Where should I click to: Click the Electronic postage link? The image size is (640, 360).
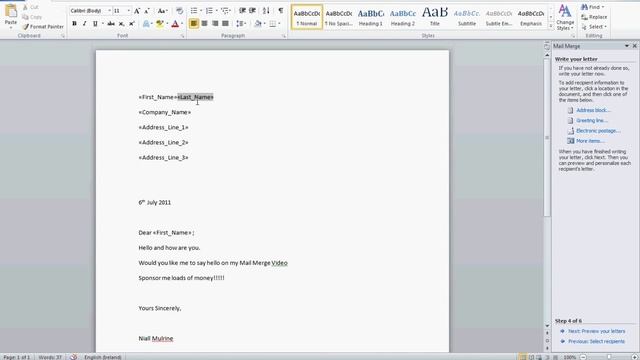[598, 131]
